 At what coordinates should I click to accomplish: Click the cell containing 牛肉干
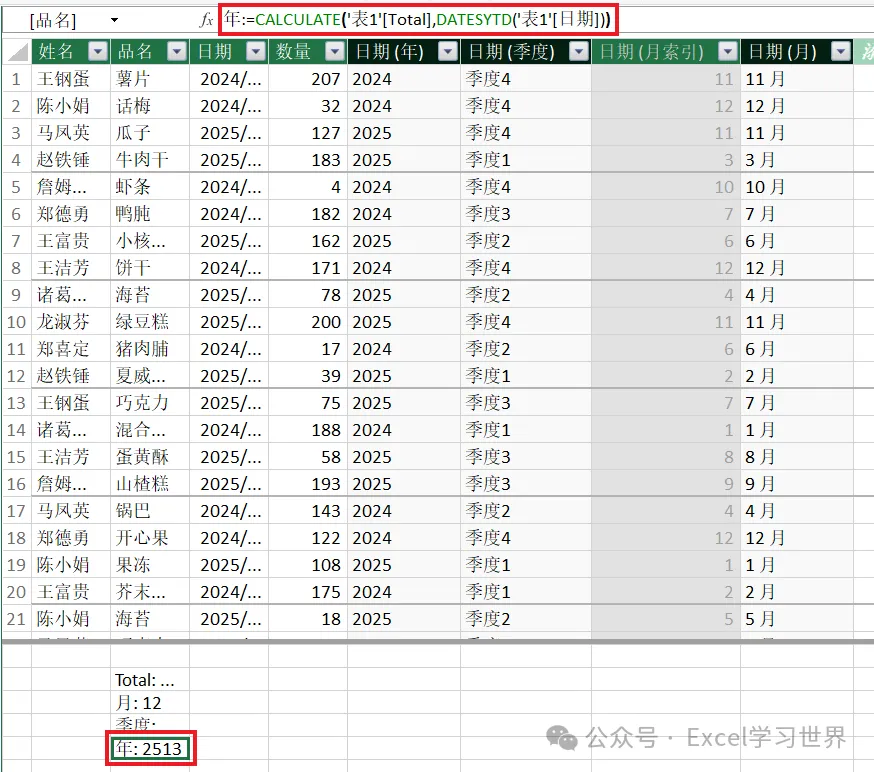coord(150,160)
